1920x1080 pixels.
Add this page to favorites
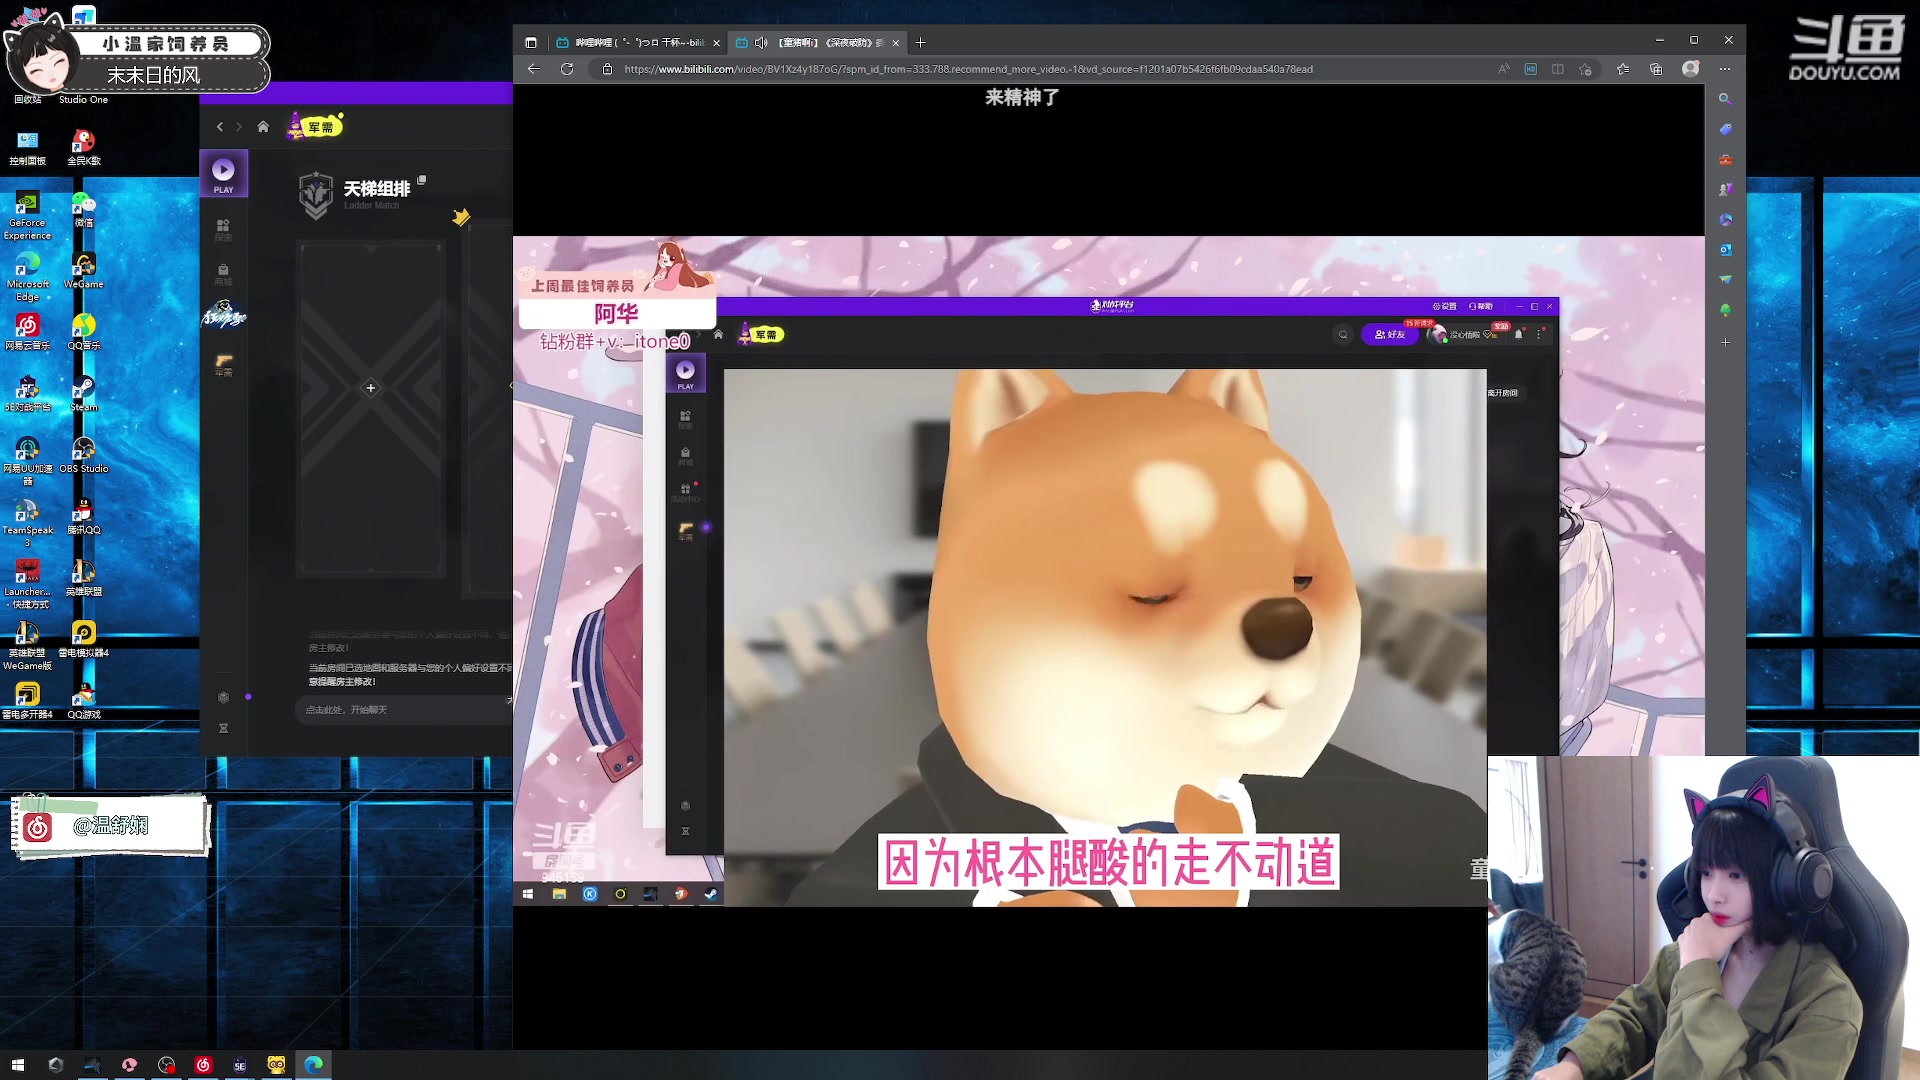1585,69
